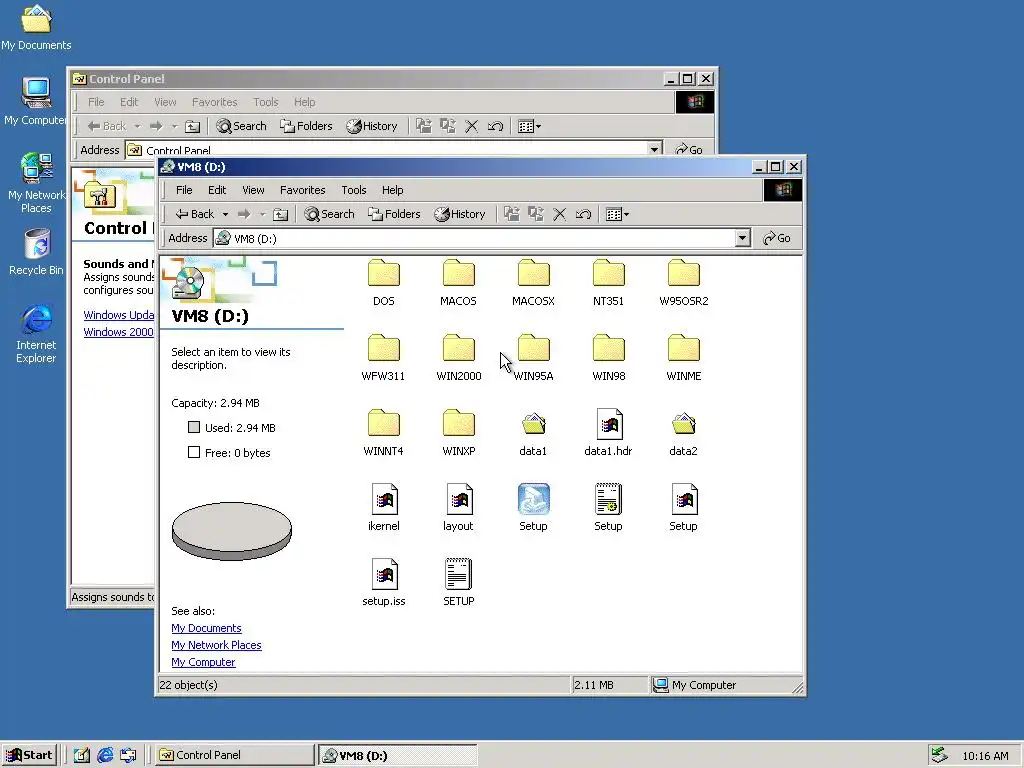This screenshot has height=768, width=1024.
Task: Click Back button in VM8 window
Action: click(195, 214)
